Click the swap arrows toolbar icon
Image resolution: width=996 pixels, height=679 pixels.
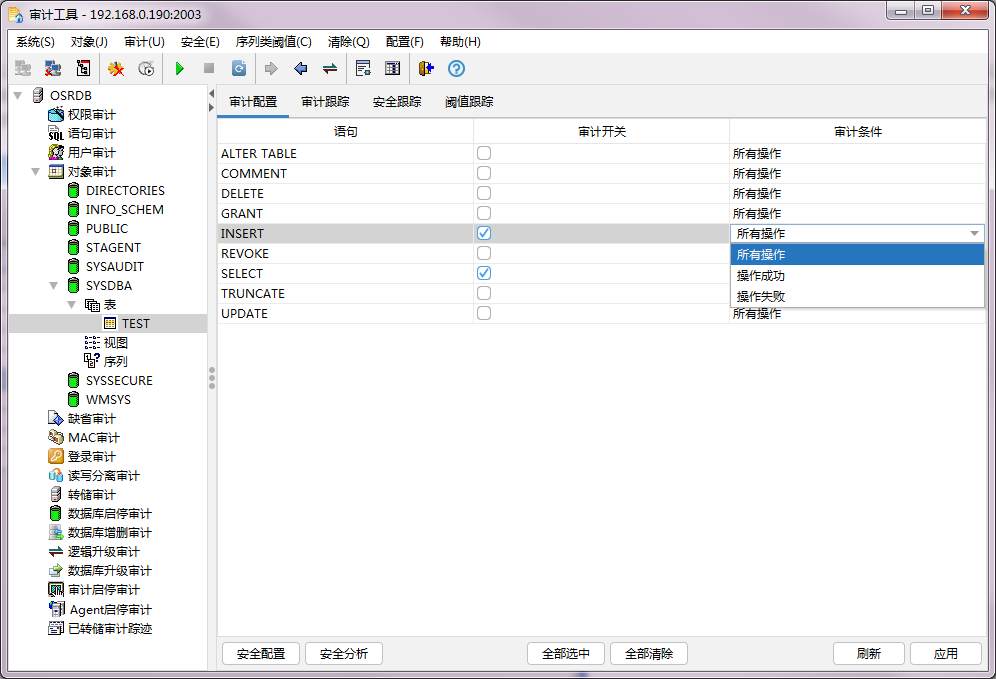click(x=329, y=69)
